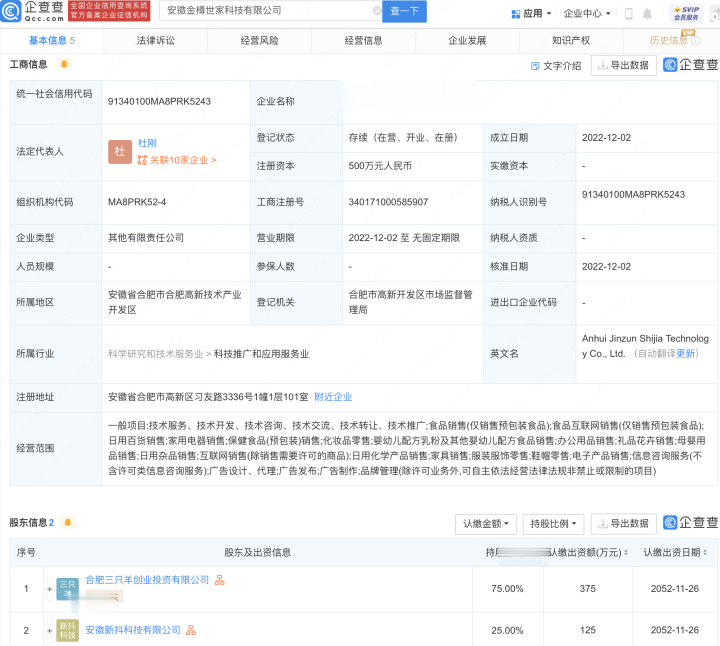Select 125 subscribed capital cell
The height and width of the screenshot is (646, 720).
click(587, 630)
